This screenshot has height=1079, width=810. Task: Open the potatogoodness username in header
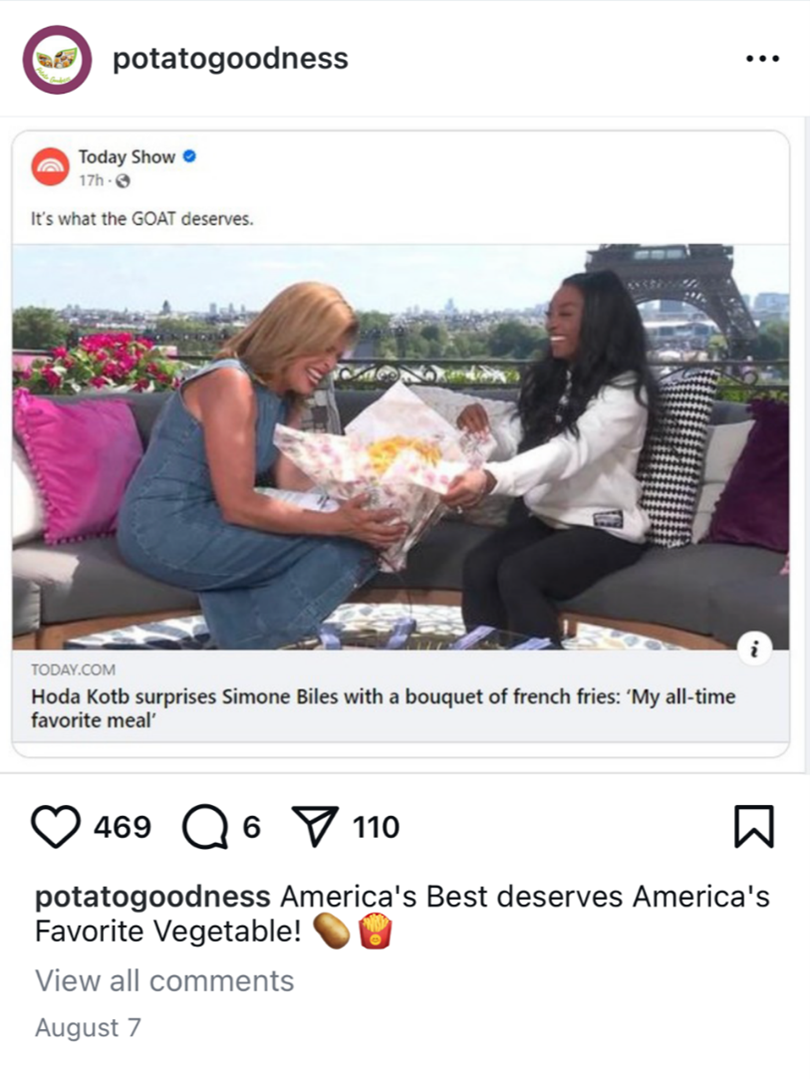click(x=231, y=58)
